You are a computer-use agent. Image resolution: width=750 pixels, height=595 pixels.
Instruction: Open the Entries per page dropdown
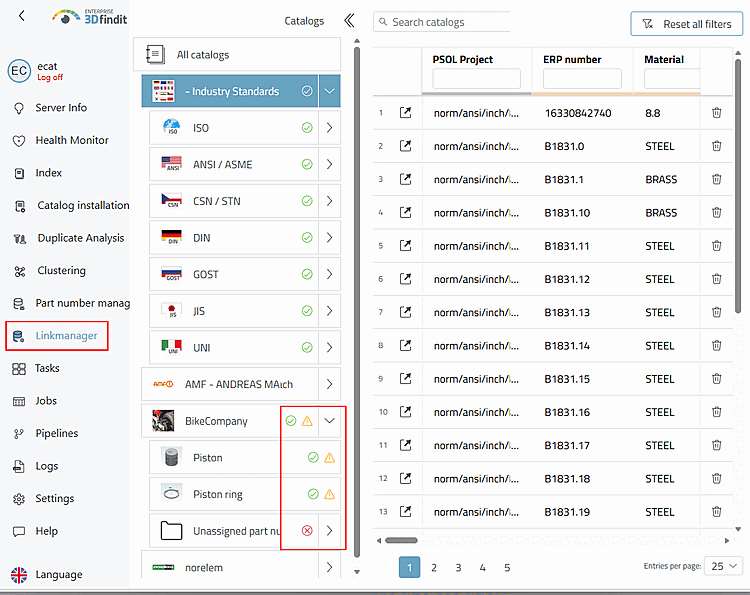pos(724,566)
